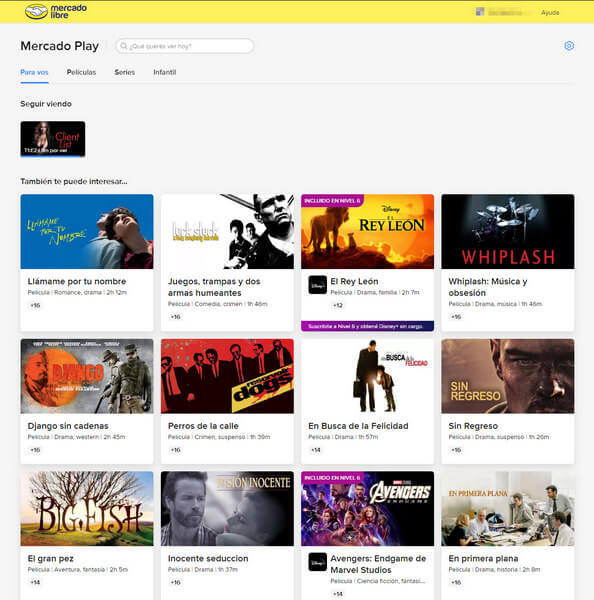Click the search magnifier icon
Viewport: 594px width, 600px height.
124,46
